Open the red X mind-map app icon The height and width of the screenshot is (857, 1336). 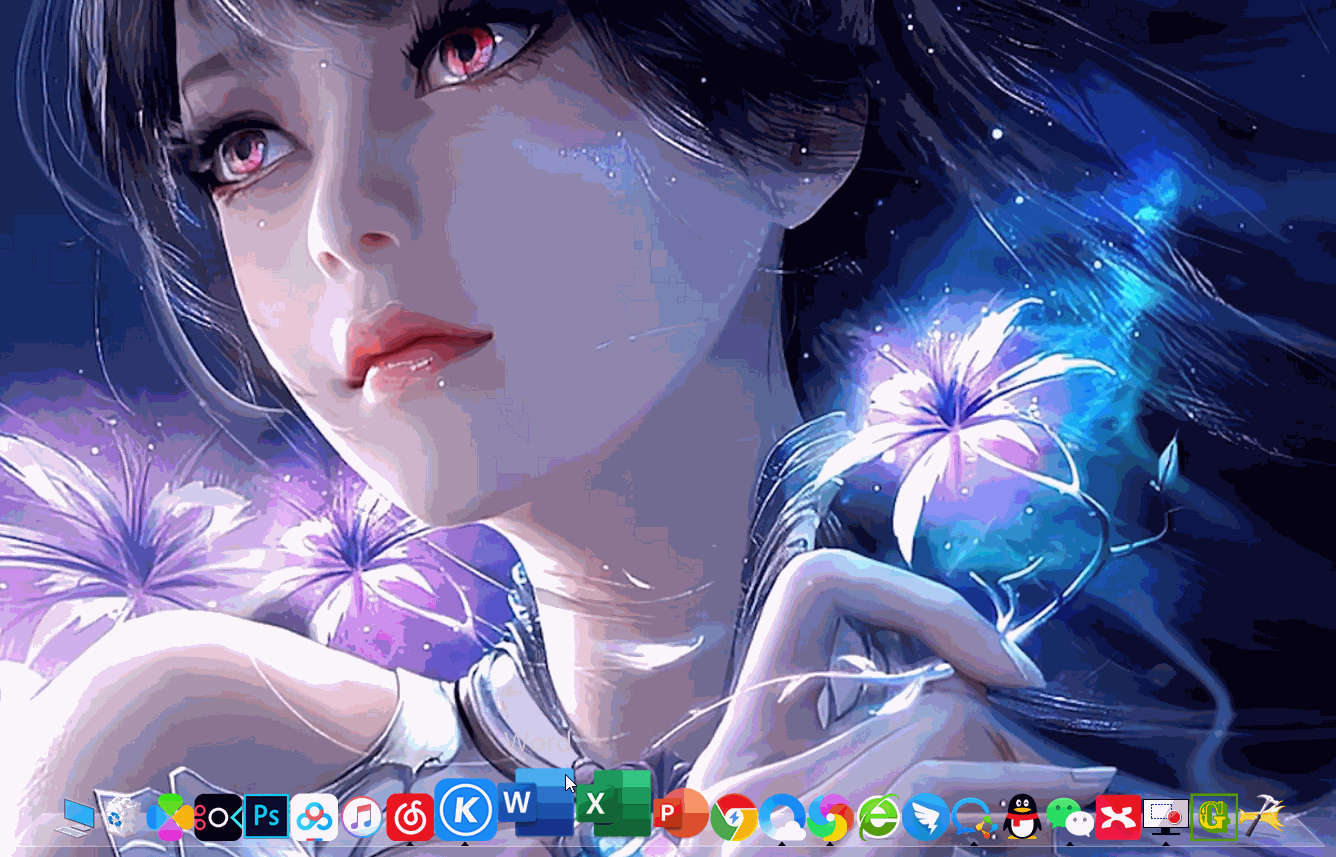coord(1118,817)
